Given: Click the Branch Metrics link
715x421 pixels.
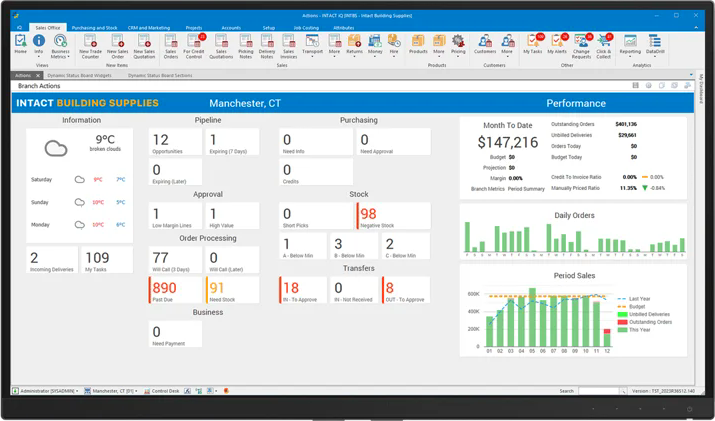Looking at the screenshot, I should pos(487,189).
